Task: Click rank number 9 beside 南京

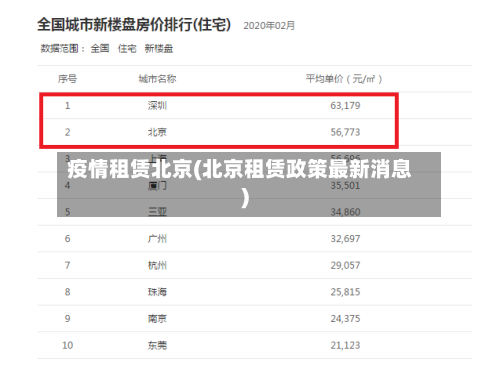Action: [x=67, y=319]
